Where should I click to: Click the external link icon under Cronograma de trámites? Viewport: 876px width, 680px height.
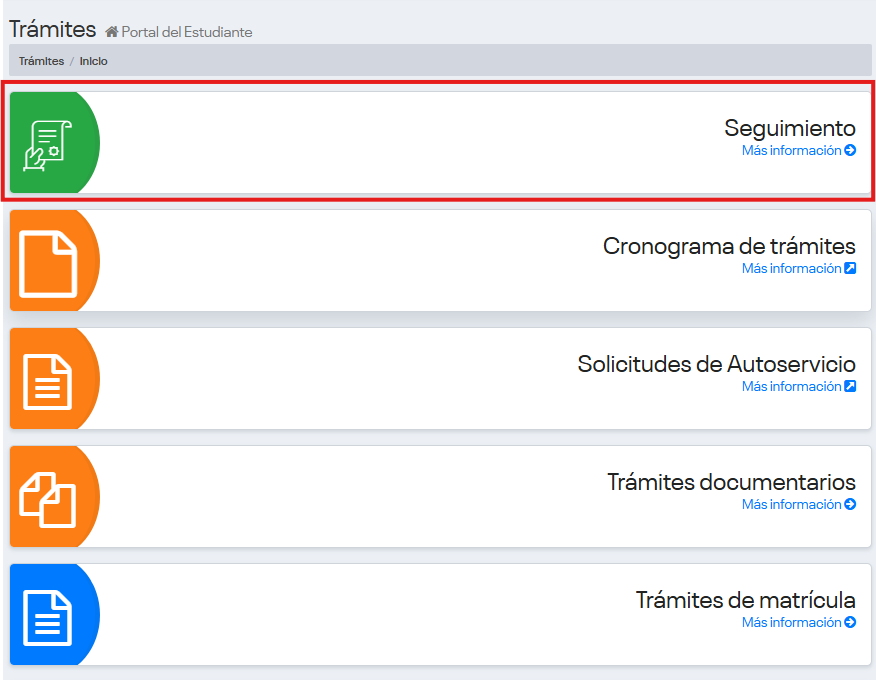pos(850,269)
